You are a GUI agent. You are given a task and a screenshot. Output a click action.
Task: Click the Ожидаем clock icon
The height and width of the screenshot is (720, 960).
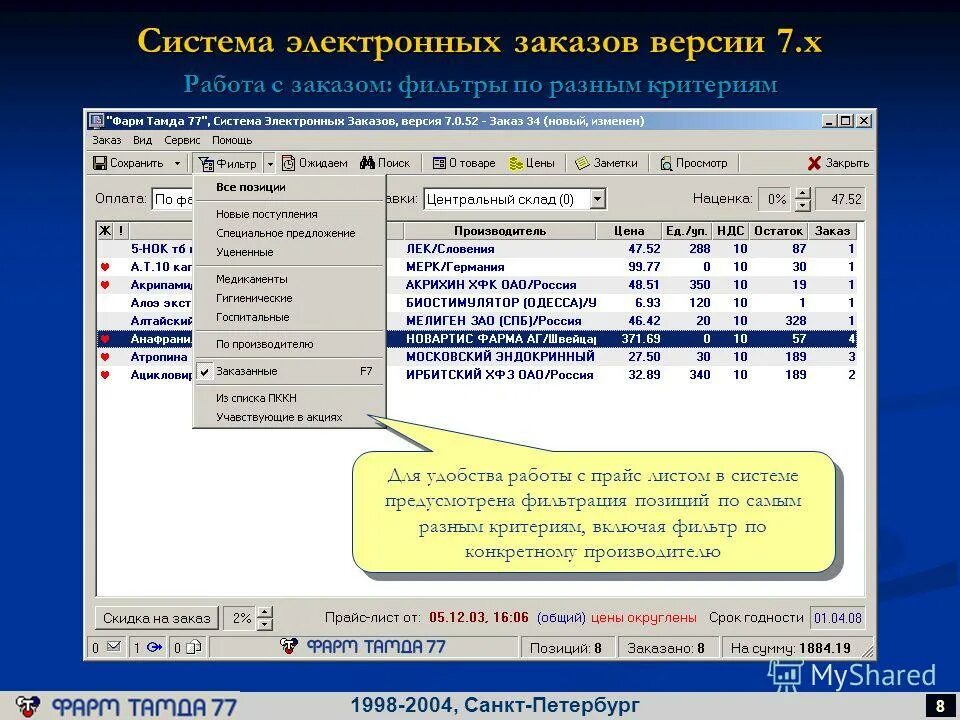(289, 163)
